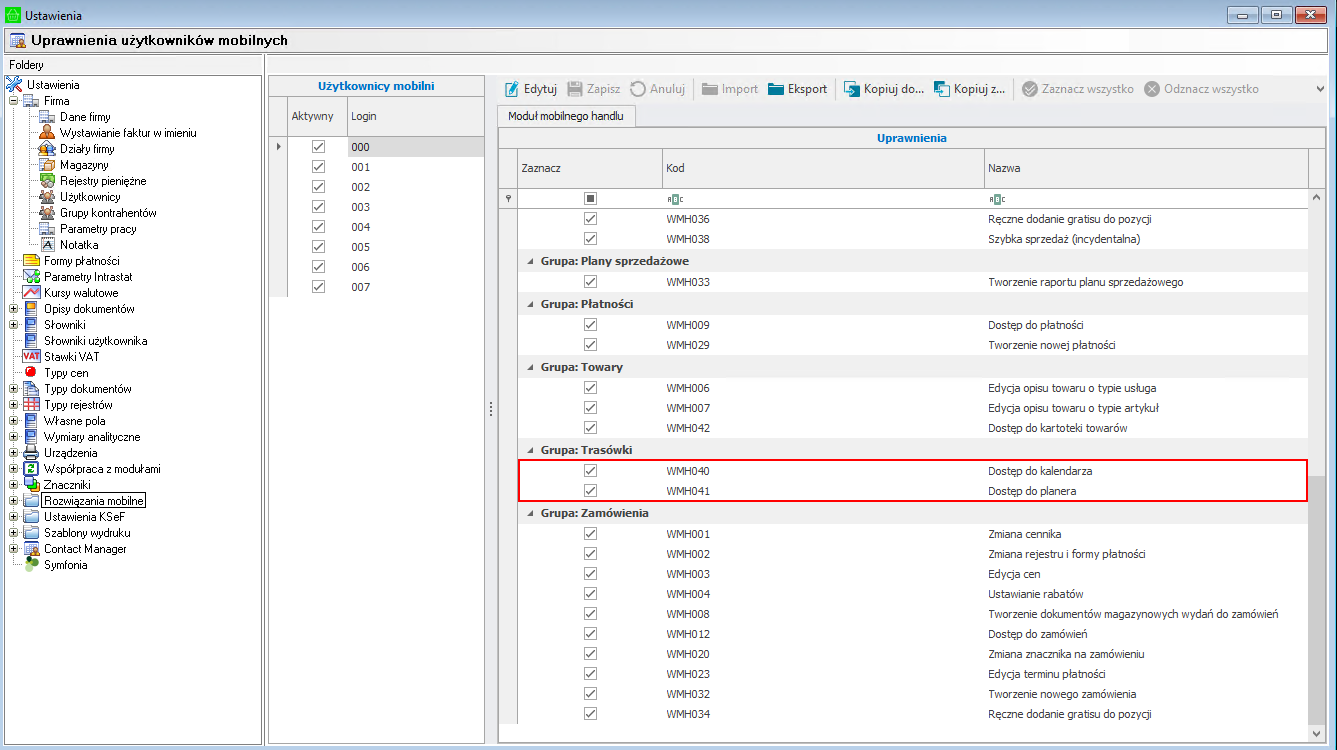Click Nazwa column filter field

click(1147, 199)
